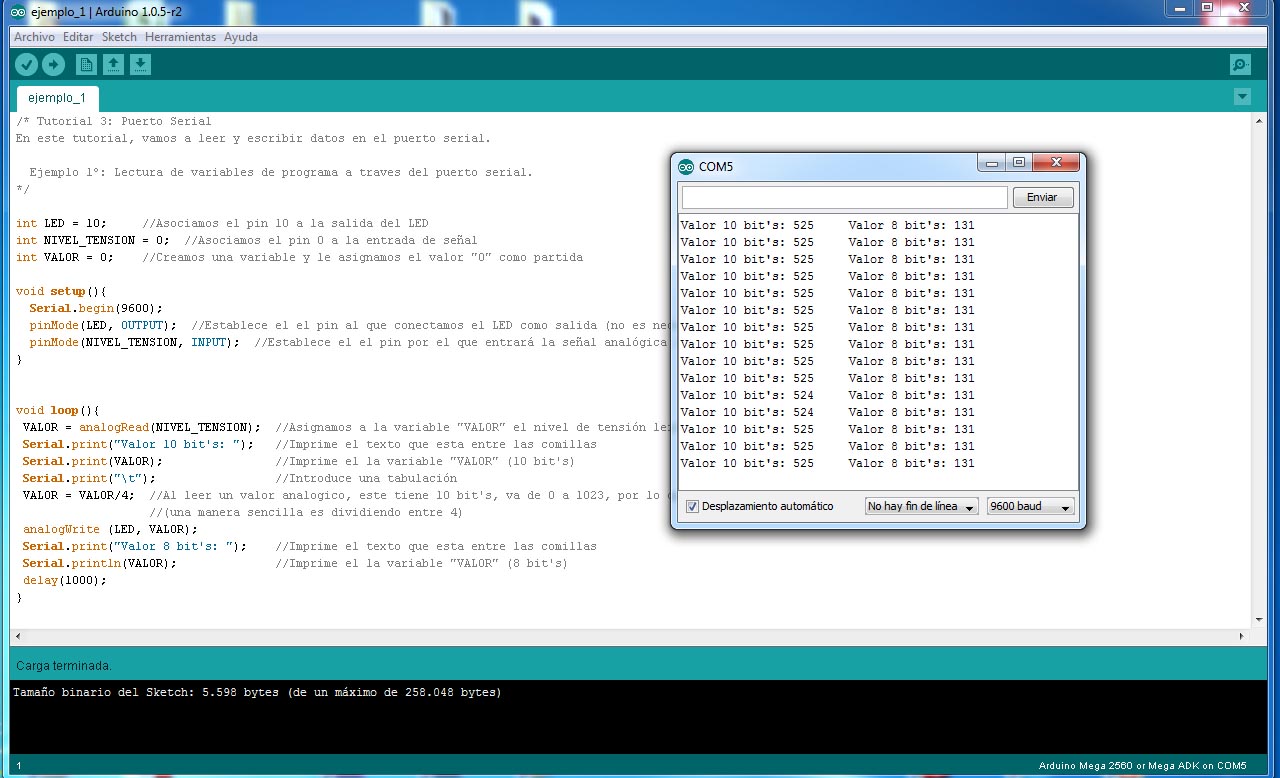Create a new sketch with the page icon
This screenshot has width=1280, height=778.
point(87,65)
